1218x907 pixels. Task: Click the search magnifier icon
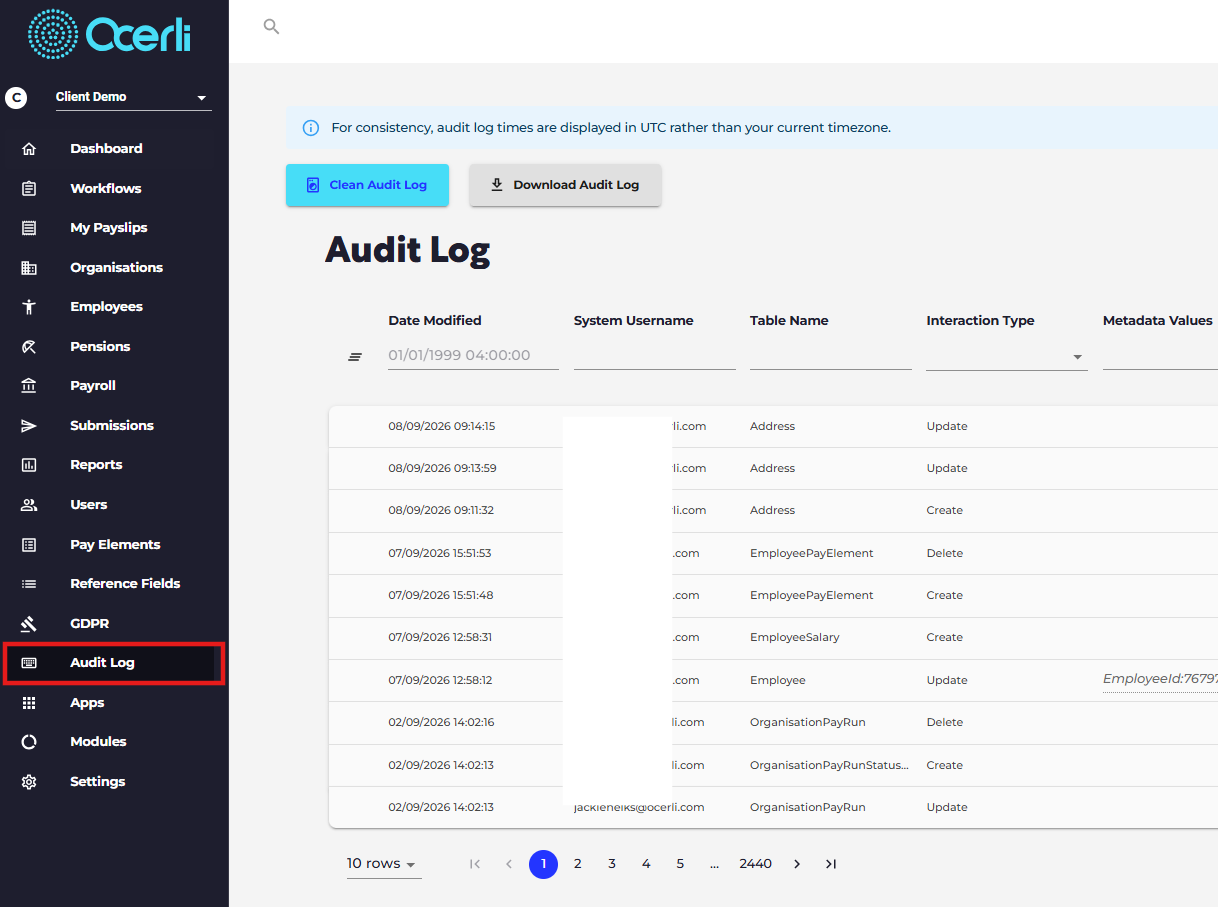pyautogui.click(x=271, y=27)
